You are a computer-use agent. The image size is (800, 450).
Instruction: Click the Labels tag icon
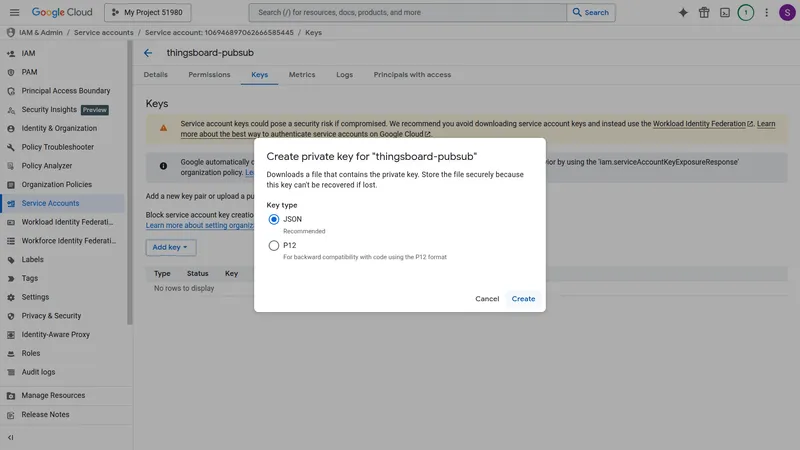pos(11,260)
